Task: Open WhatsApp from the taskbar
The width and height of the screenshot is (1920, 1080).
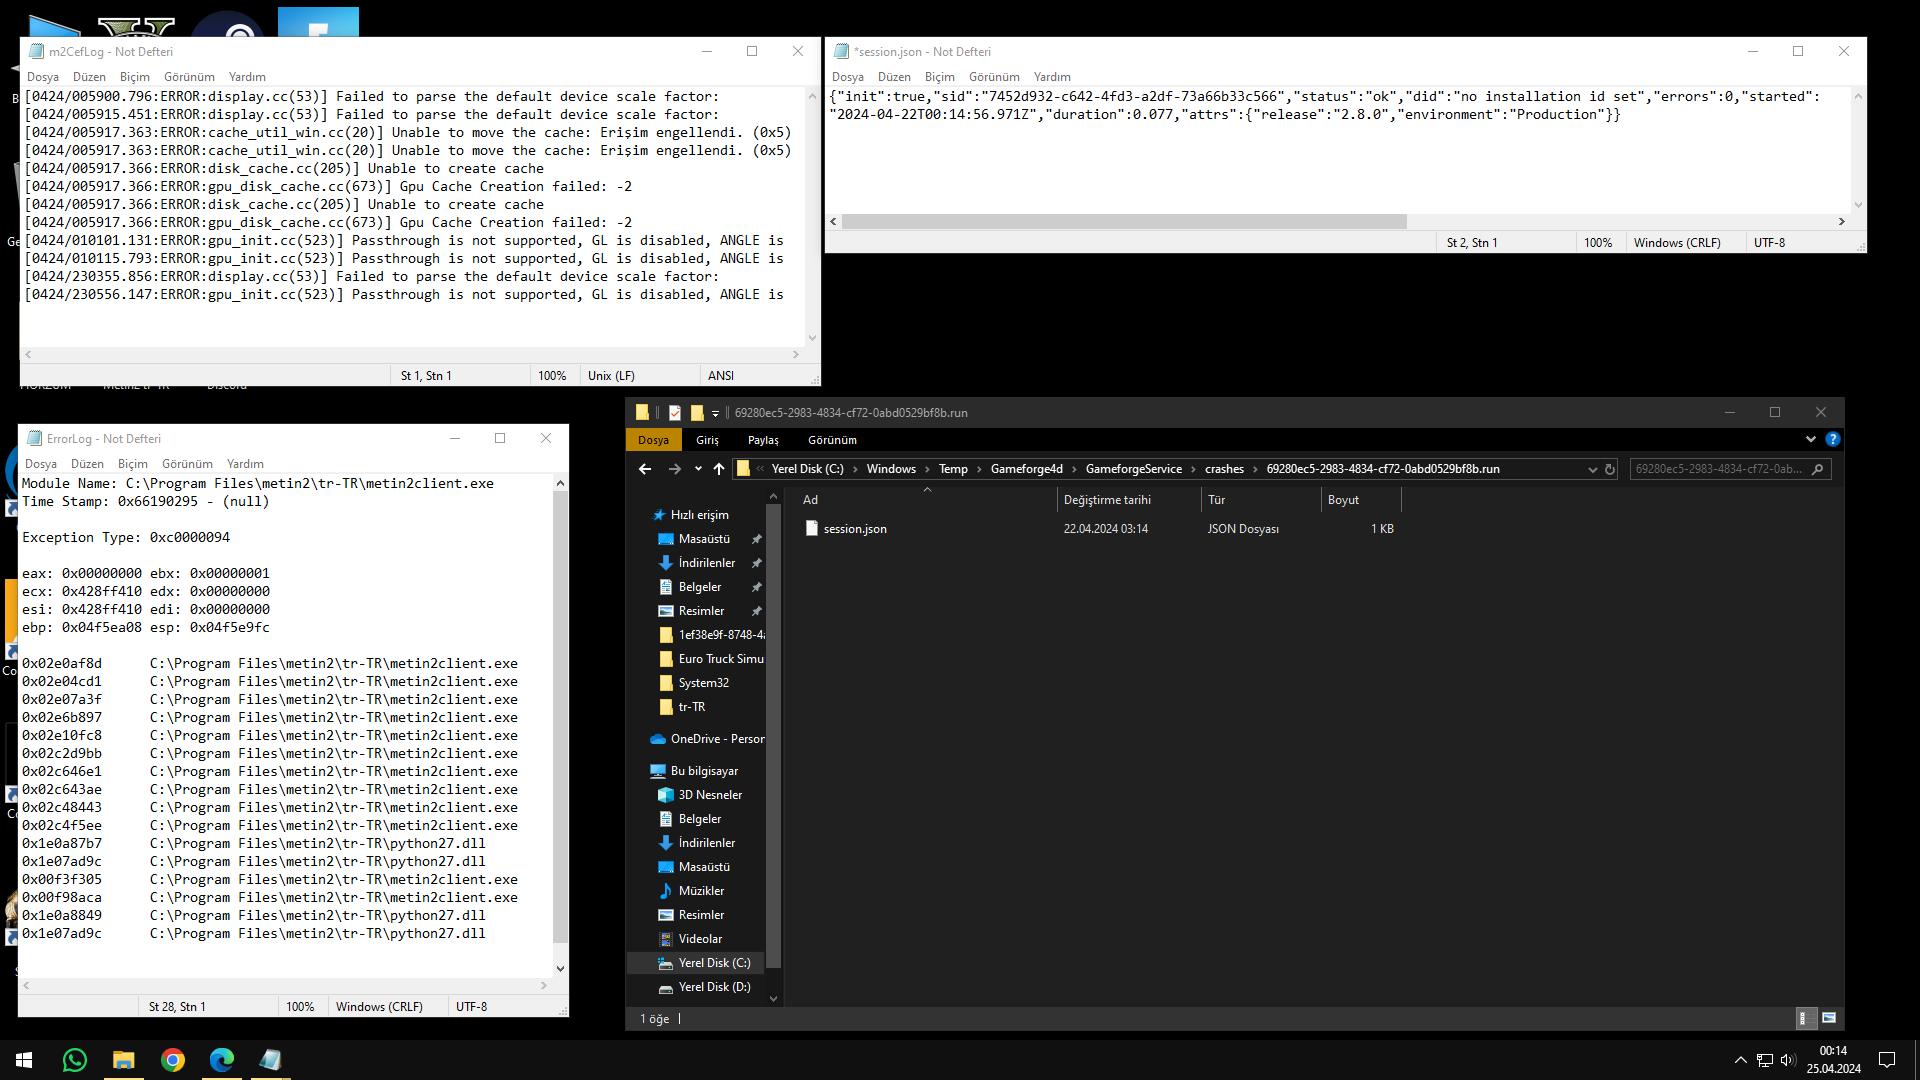Action: click(x=74, y=1060)
